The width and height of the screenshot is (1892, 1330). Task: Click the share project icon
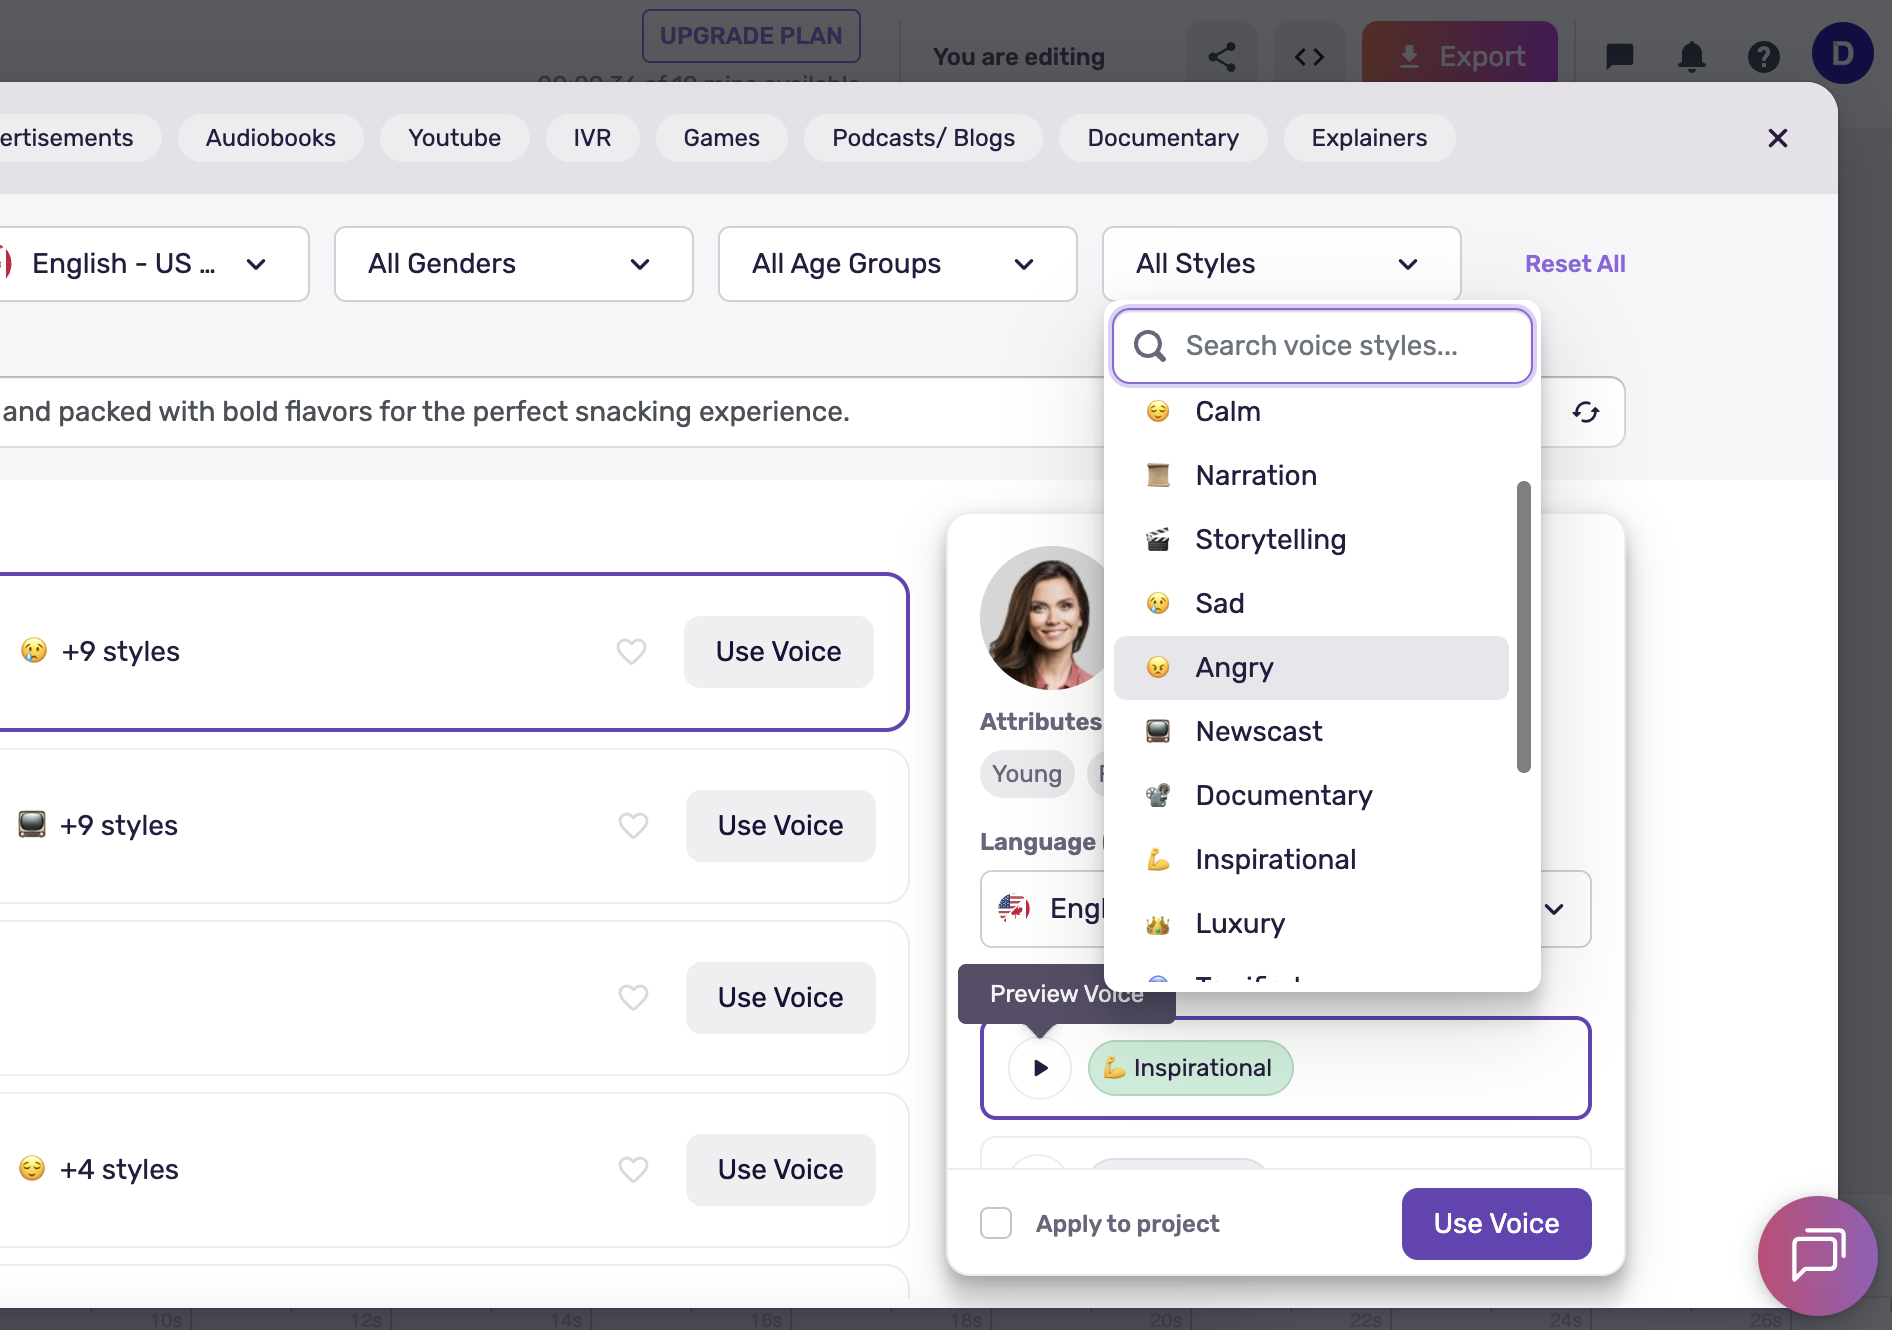(x=1221, y=57)
